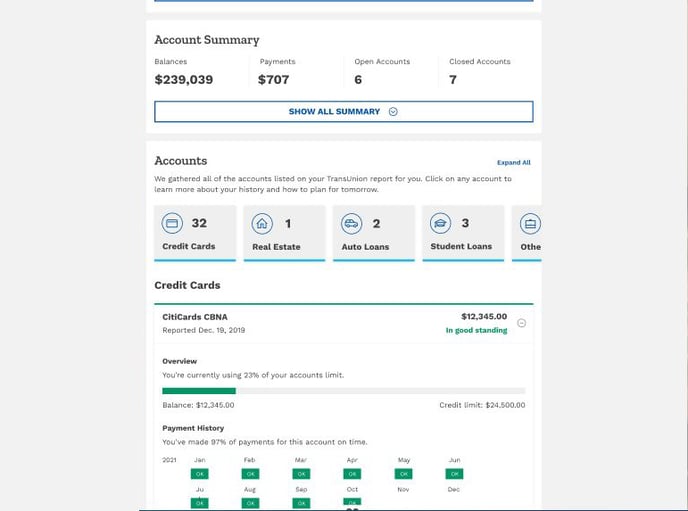Open the Auto Loans category
This screenshot has height=511, width=688.
pyautogui.click(x=374, y=233)
